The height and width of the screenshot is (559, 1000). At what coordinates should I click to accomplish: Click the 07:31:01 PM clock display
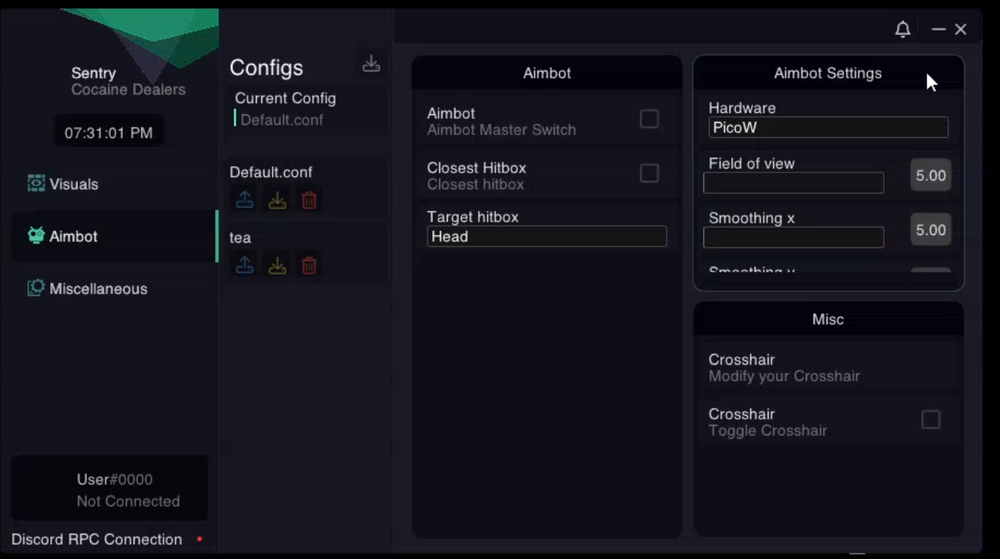[x=108, y=133]
